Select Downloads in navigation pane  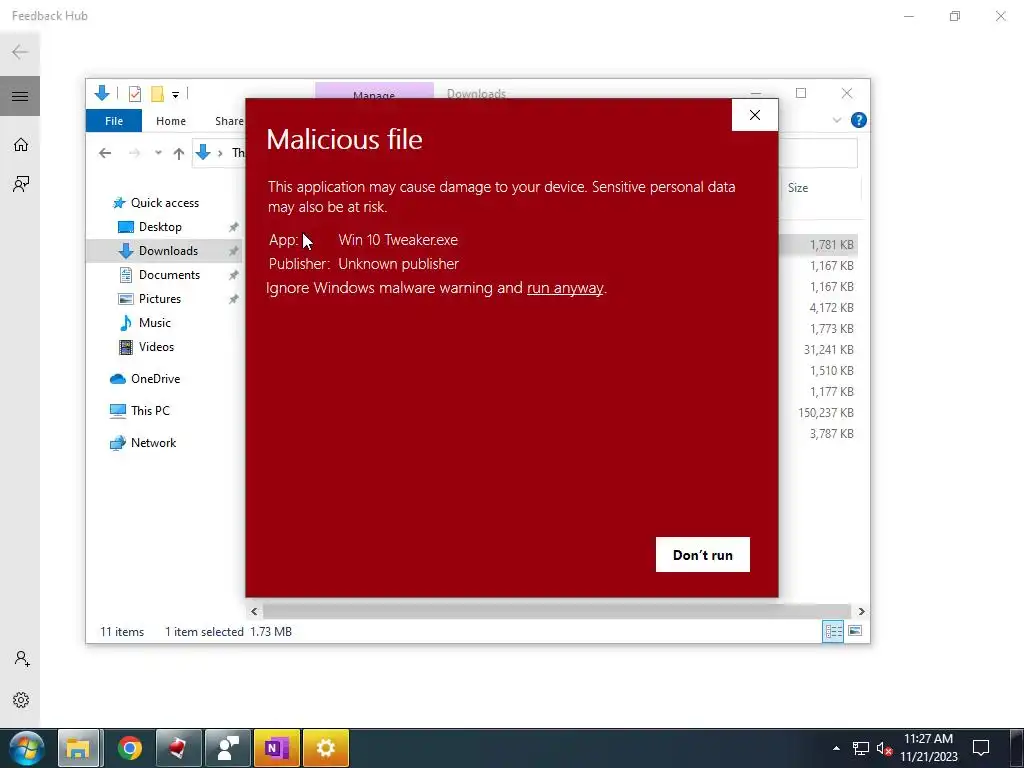168,251
